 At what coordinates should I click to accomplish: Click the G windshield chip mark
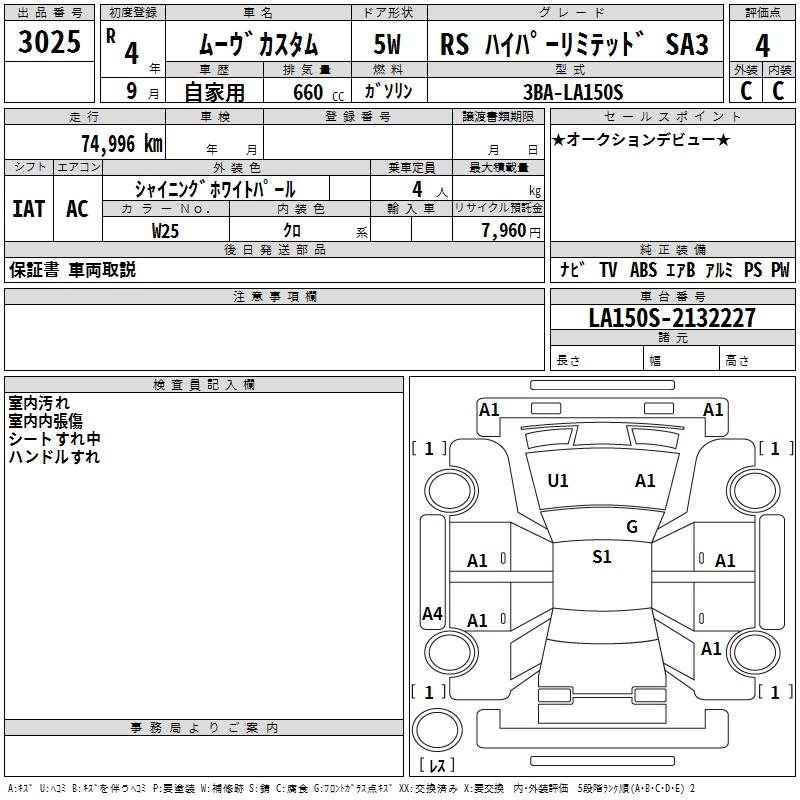pos(632,527)
